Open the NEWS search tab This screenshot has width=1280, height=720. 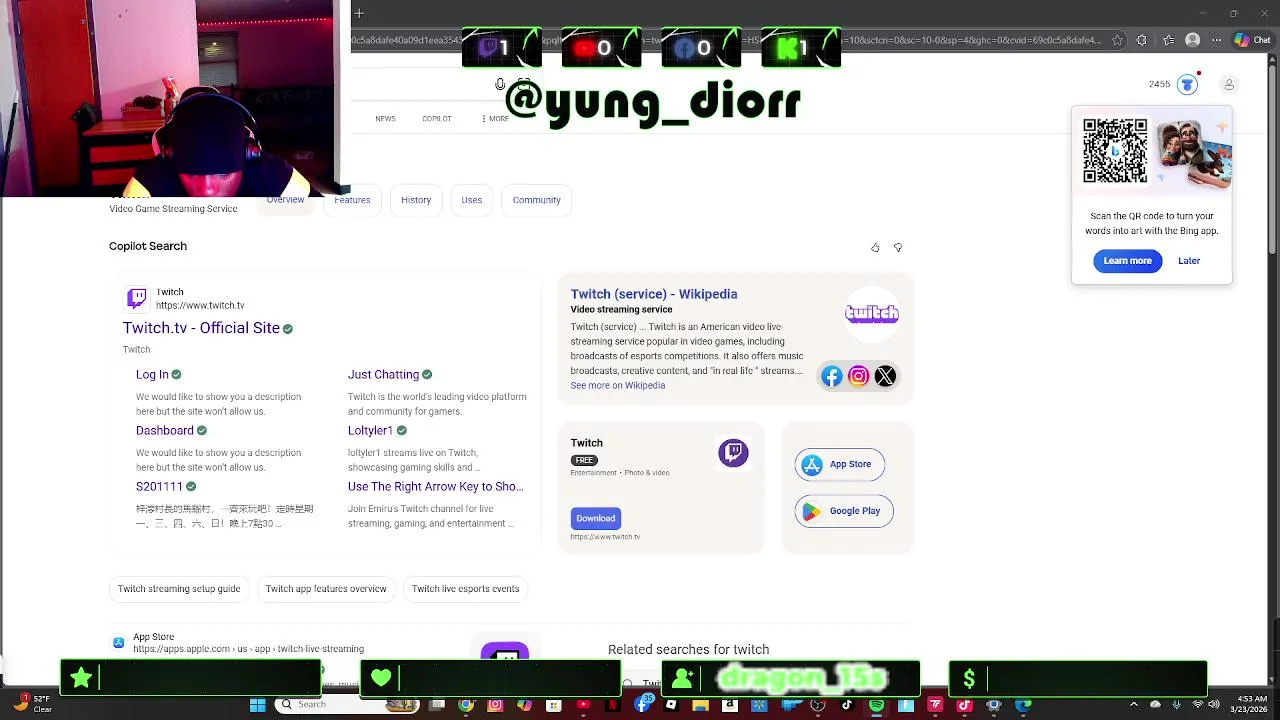coord(385,118)
